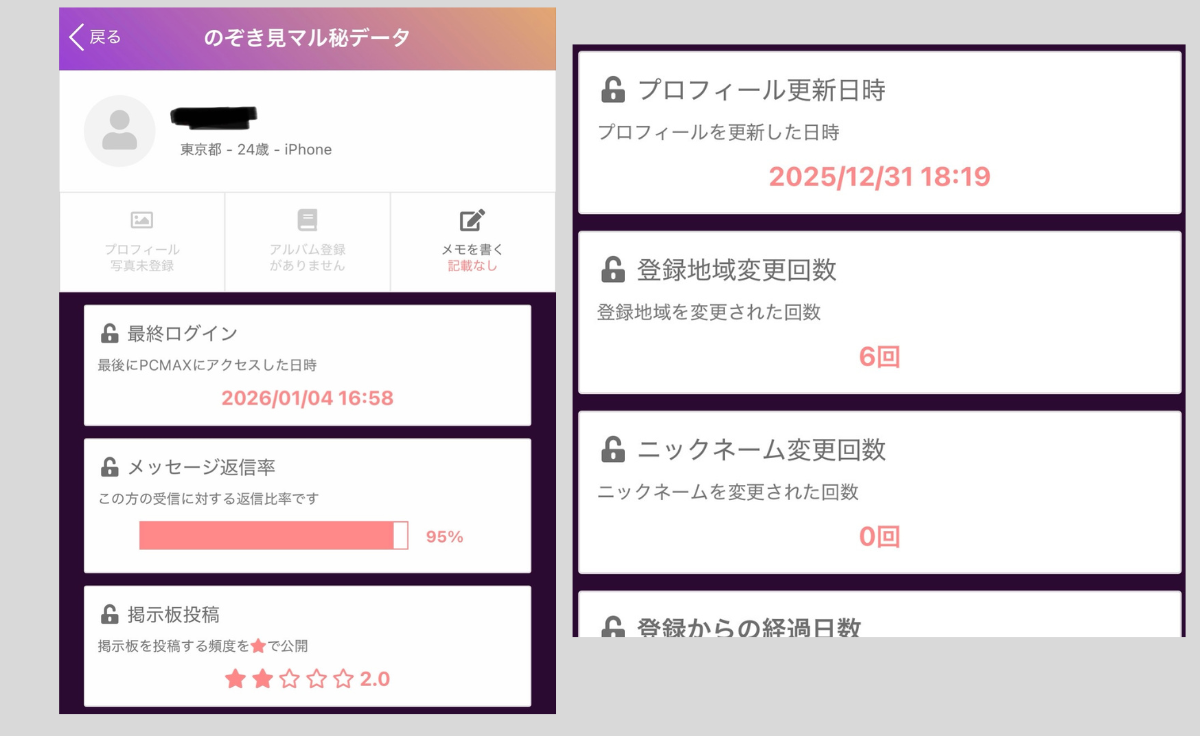This screenshot has height=736, width=1200.
Task: Click the lock icon beside プロフィール更新日時
Action: pyautogui.click(x=612, y=90)
